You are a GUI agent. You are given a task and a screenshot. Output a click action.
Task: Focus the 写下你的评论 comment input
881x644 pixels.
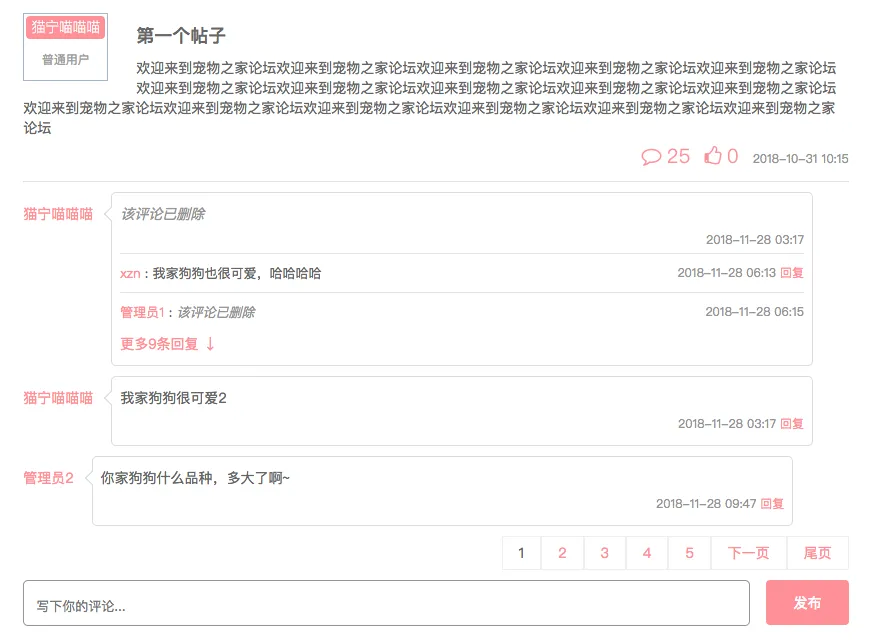coord(386,603)
